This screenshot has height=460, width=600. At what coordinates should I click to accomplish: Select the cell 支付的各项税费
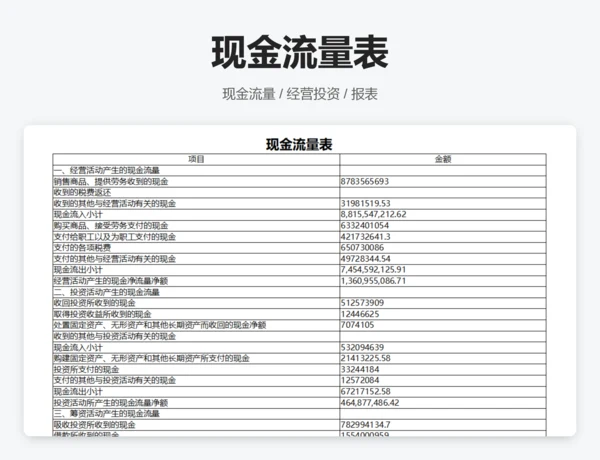coord(196,248)
